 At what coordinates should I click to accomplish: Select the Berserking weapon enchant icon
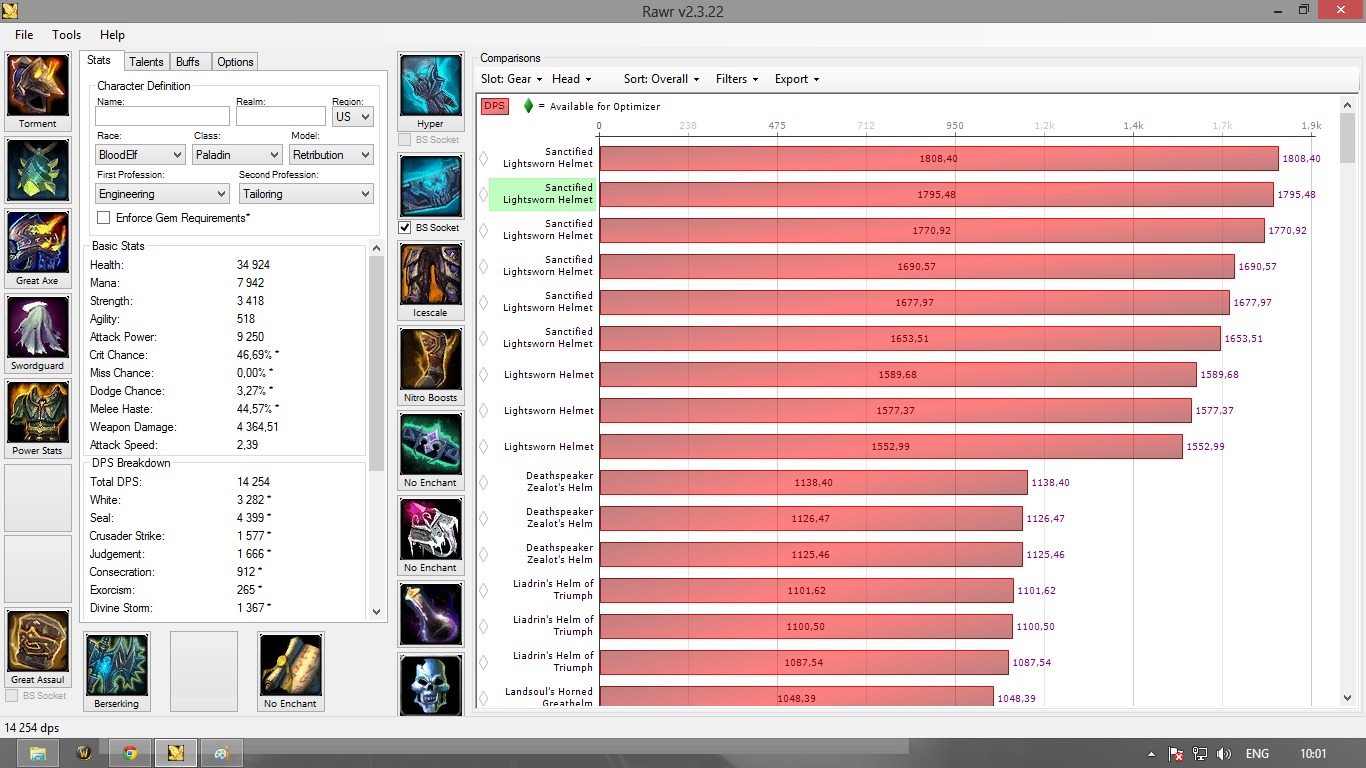116,665
